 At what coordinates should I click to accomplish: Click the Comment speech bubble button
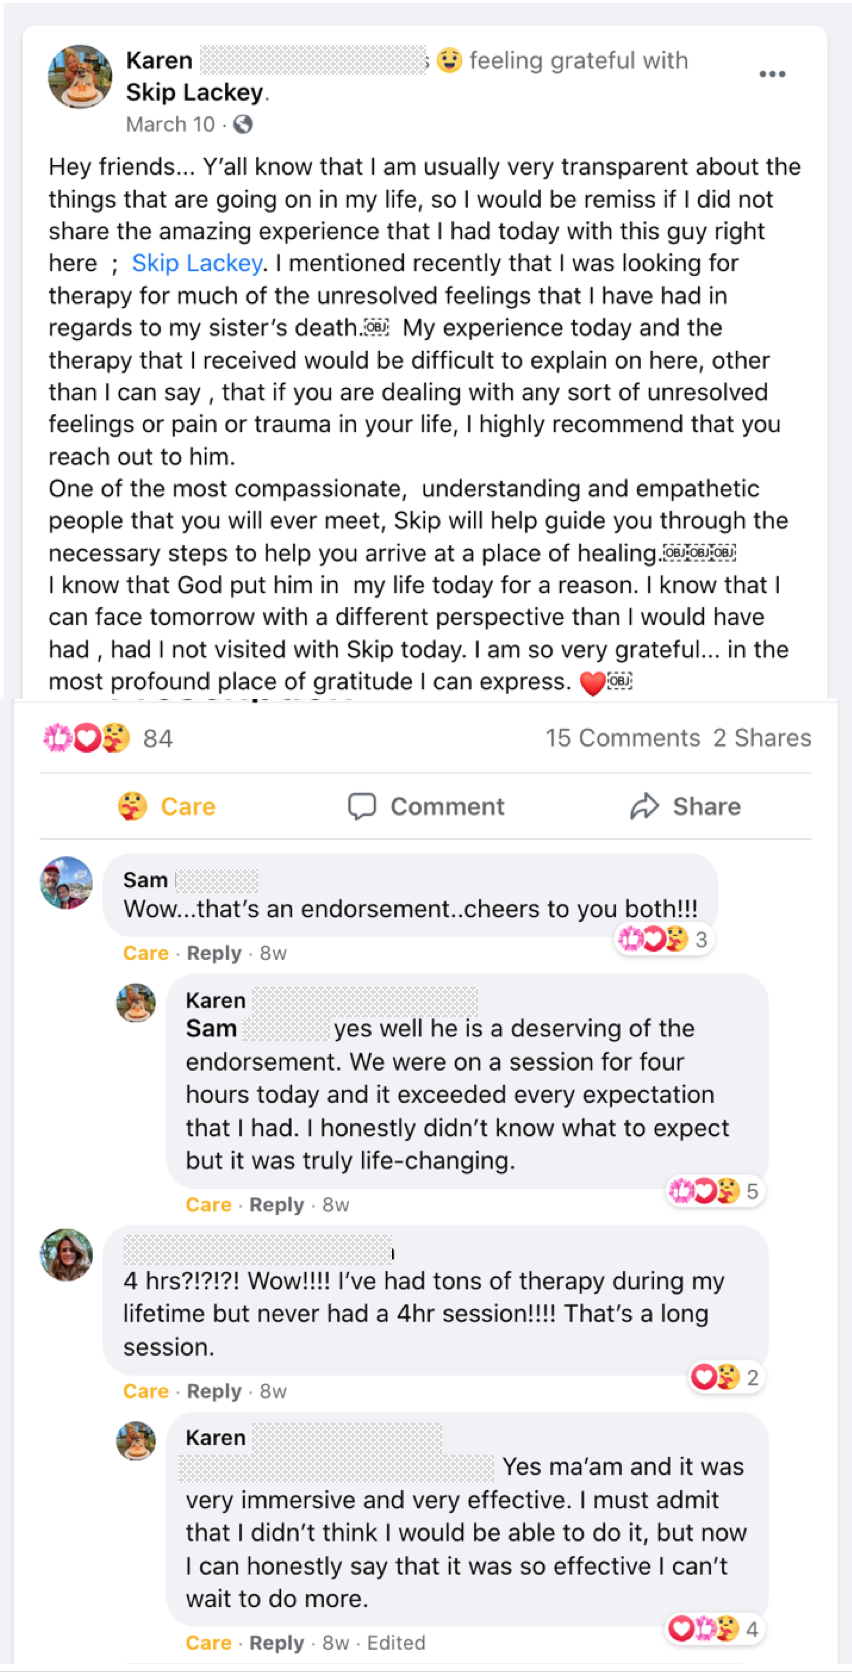tap(426, 806)
